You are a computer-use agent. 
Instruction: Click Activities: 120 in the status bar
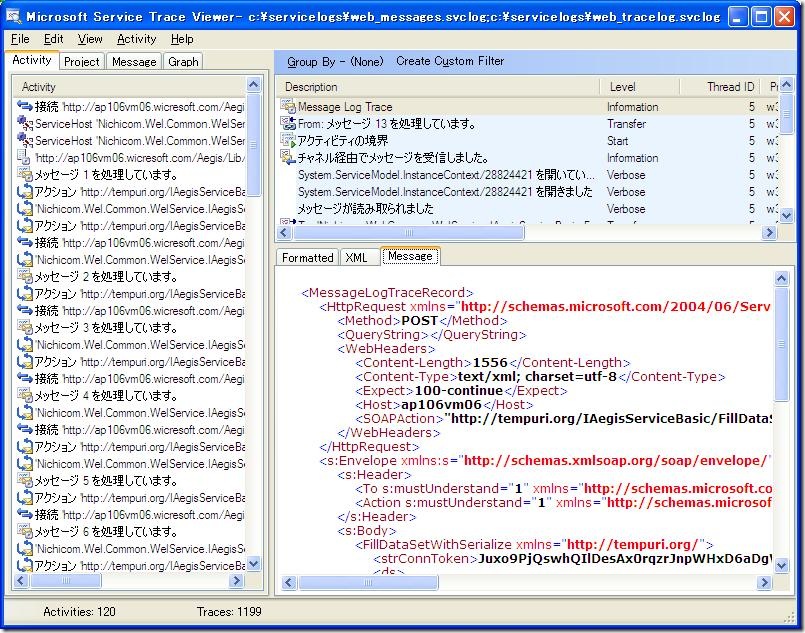click(x=79, y=611)
